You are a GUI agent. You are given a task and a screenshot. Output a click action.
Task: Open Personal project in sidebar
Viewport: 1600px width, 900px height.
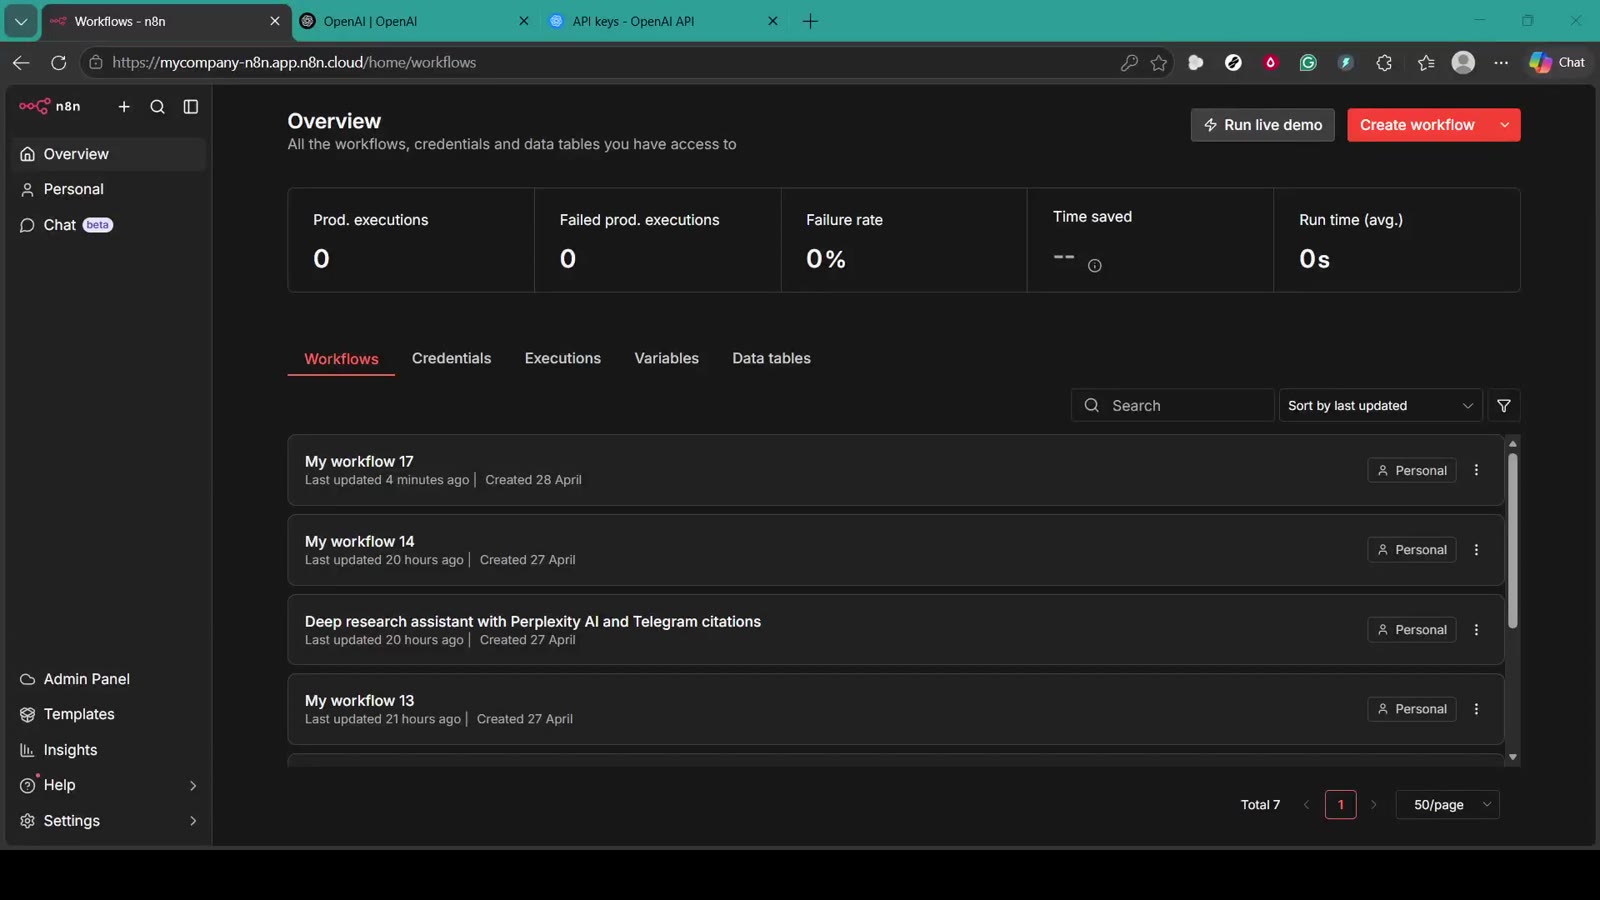[109, 189]
